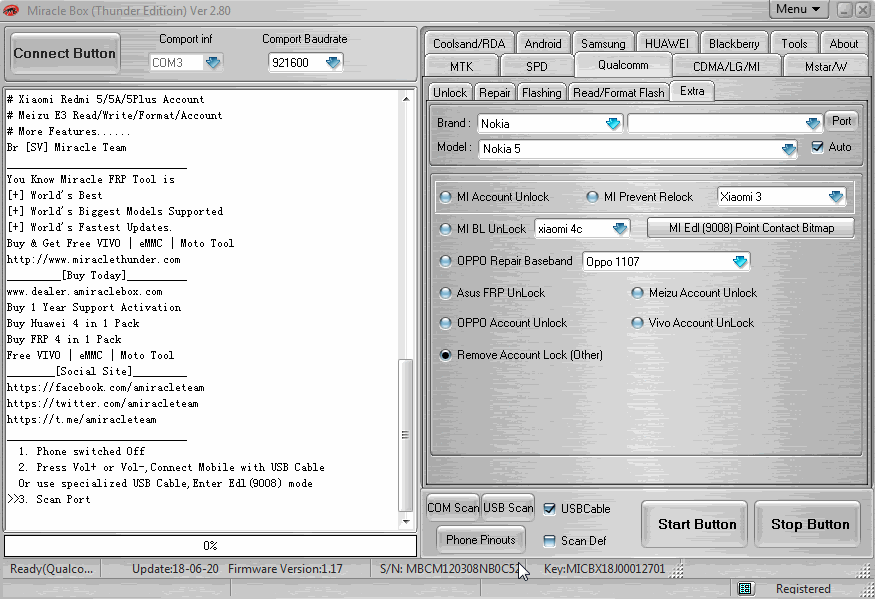This screenshot has height=599, width=875.
Task: Click the Firmware Version:1.17 status text
Action: click(x=285, y=569)
